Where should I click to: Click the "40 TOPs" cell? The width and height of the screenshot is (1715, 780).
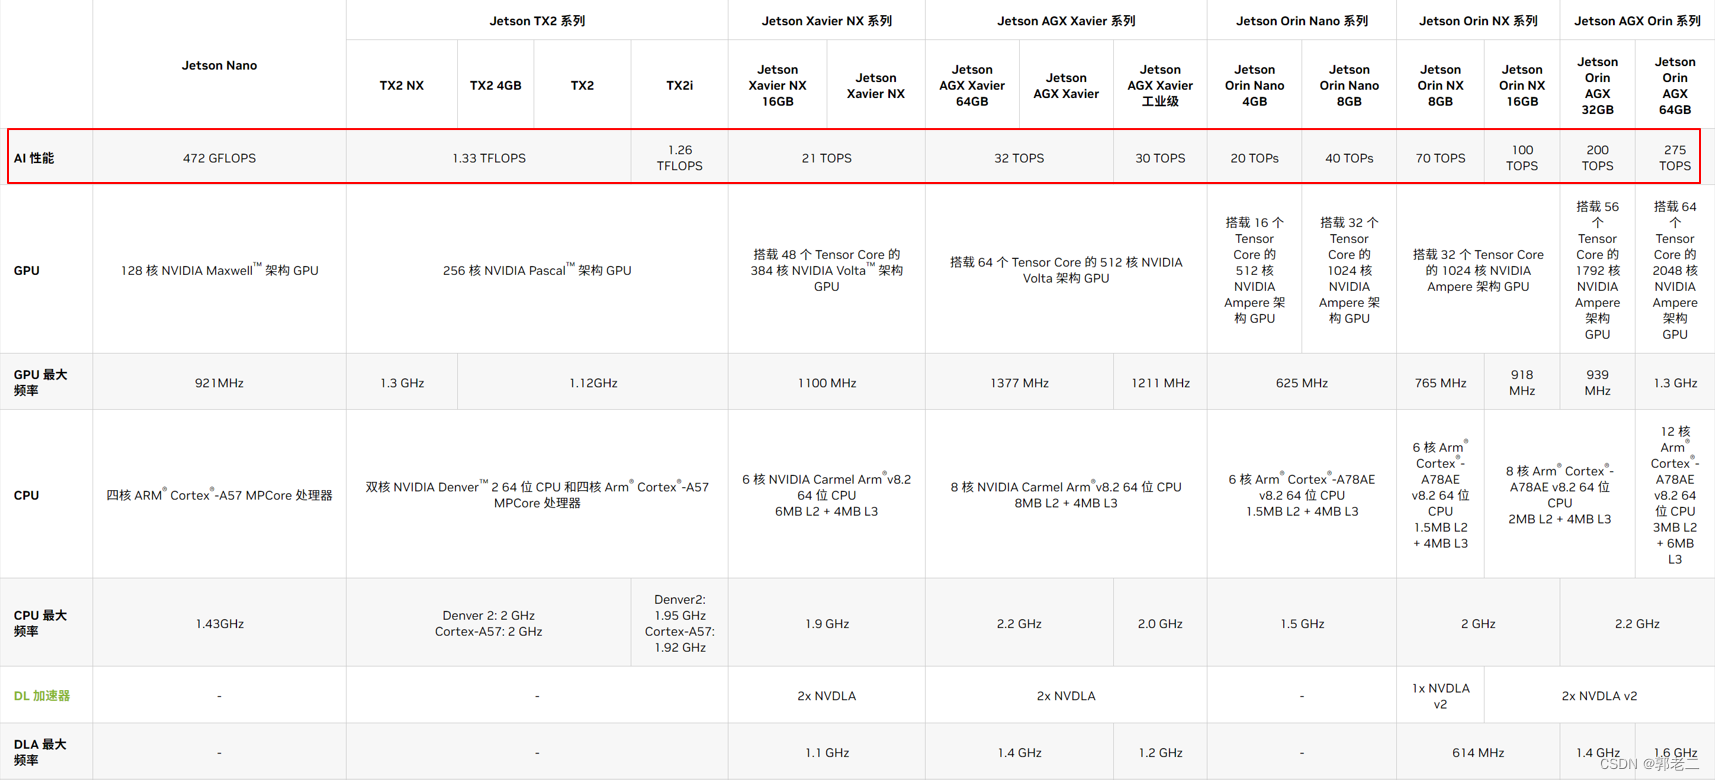pyautogui.click(x=1349, y=158)
